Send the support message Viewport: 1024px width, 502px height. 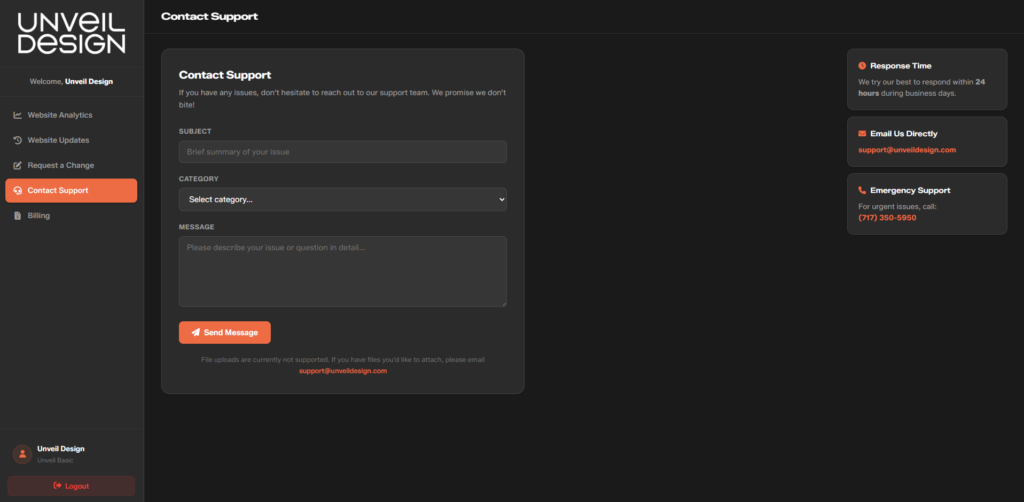coord(225,332)
